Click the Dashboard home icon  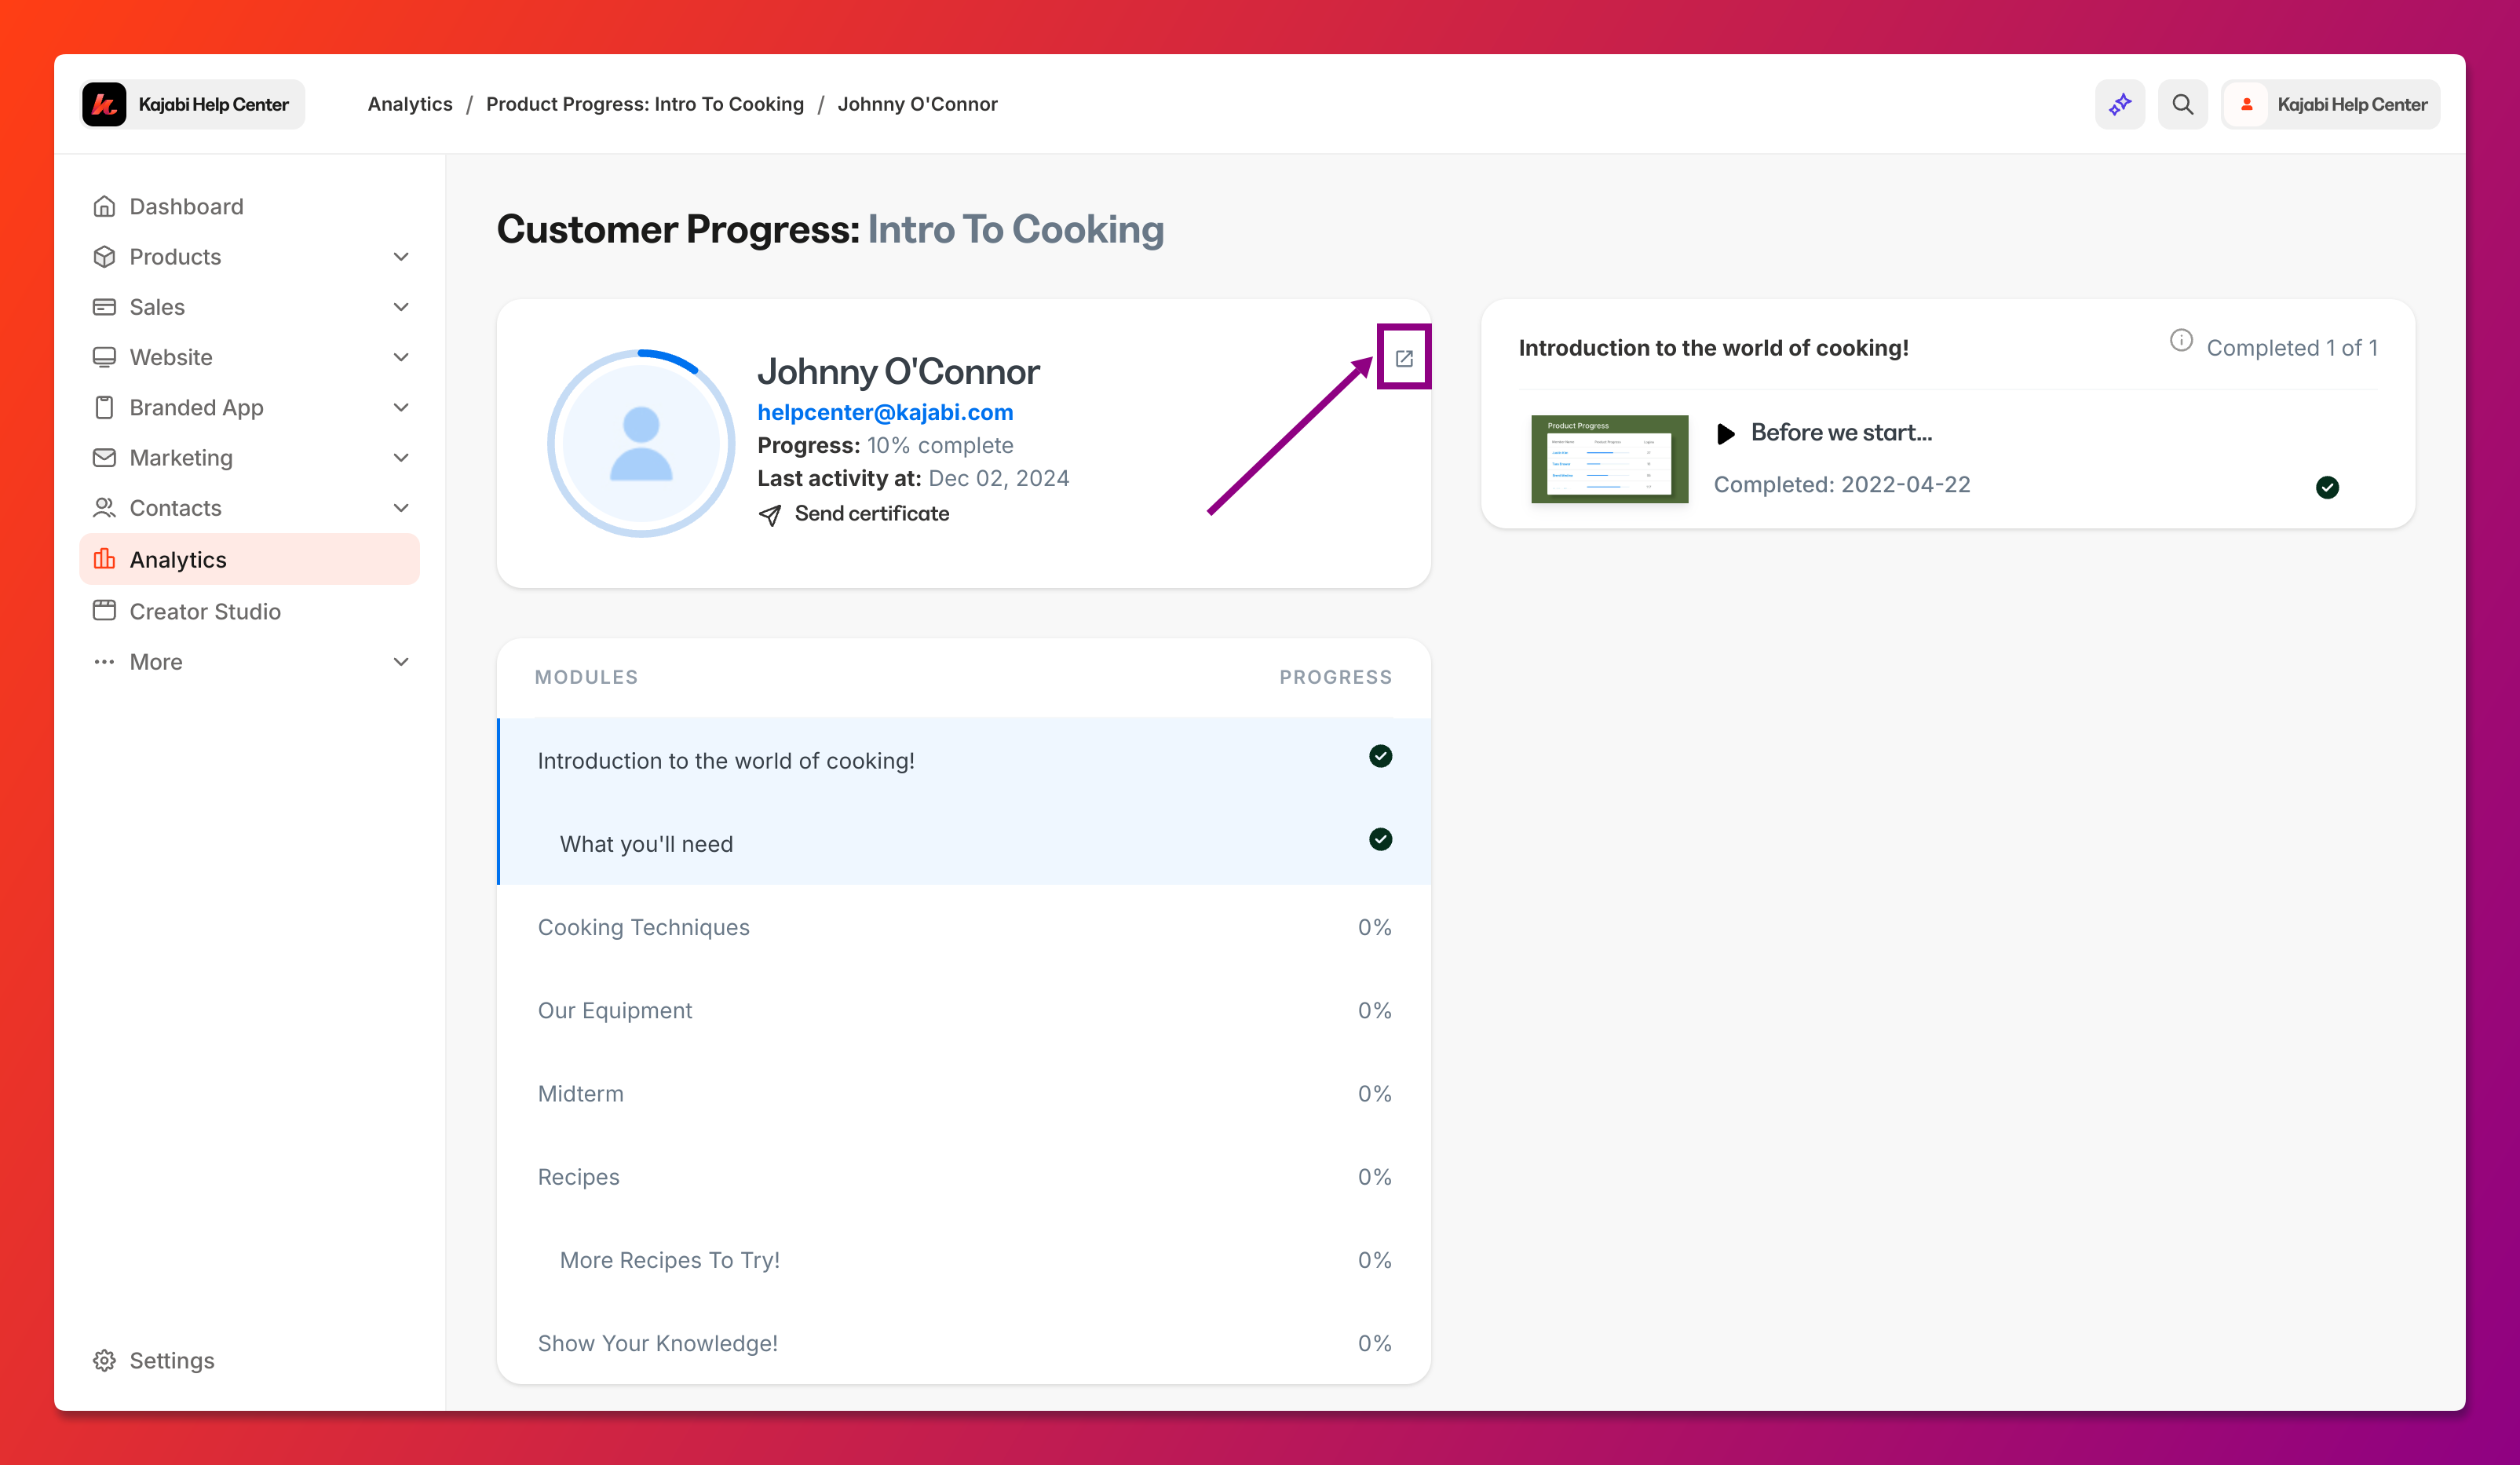pos(104,206)
